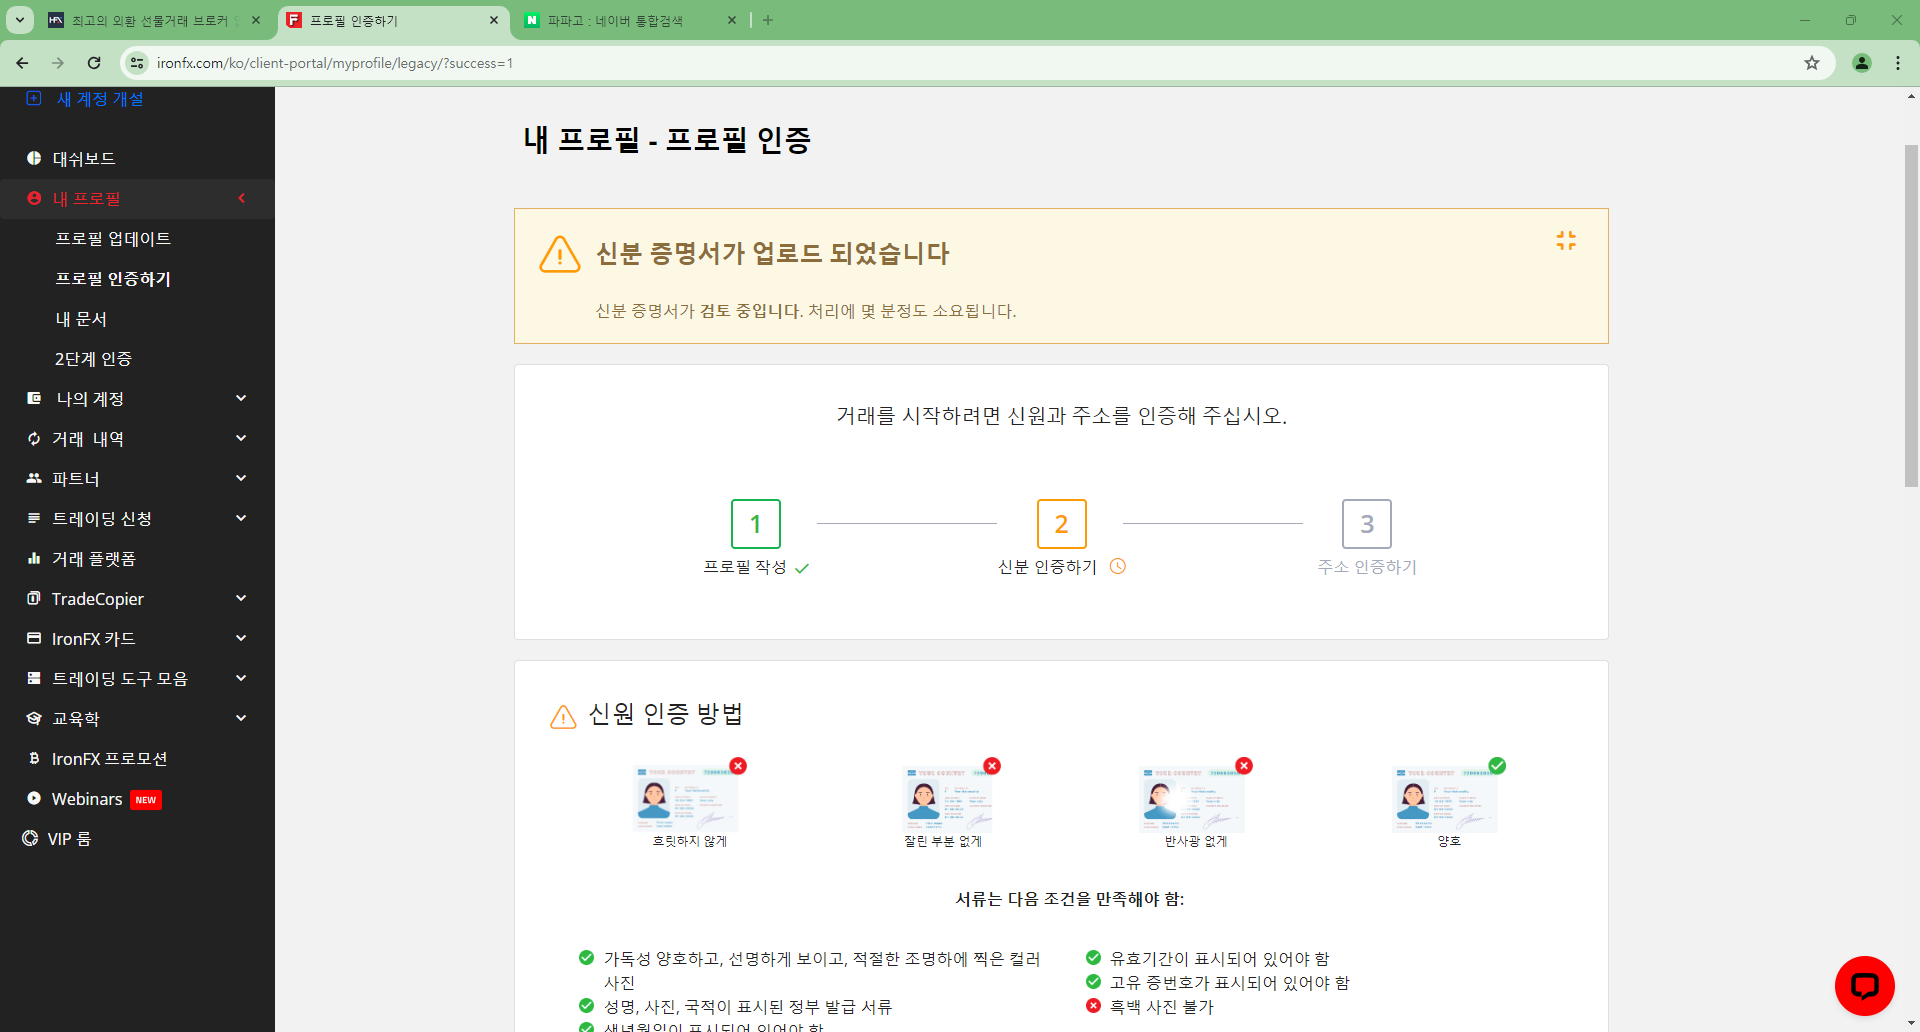Open the IronFX 프로모션 icon
Image resolution: width=1920 pixels, height=1032 pixels.
33,758
